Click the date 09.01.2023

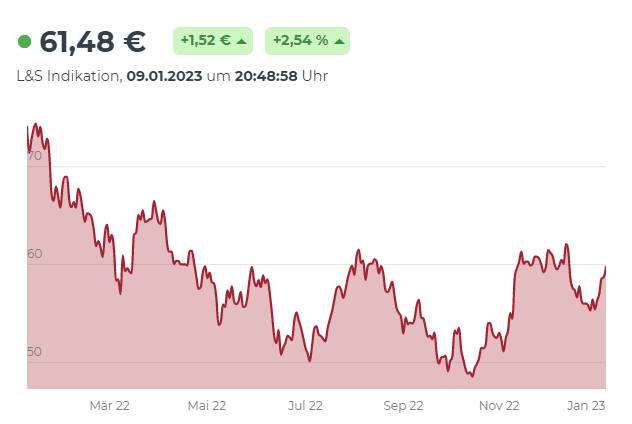[x=164, y=76]
